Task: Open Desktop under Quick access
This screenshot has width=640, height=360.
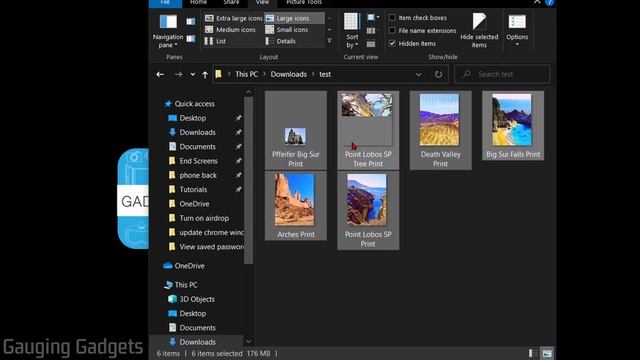Action: click(193, 118)
